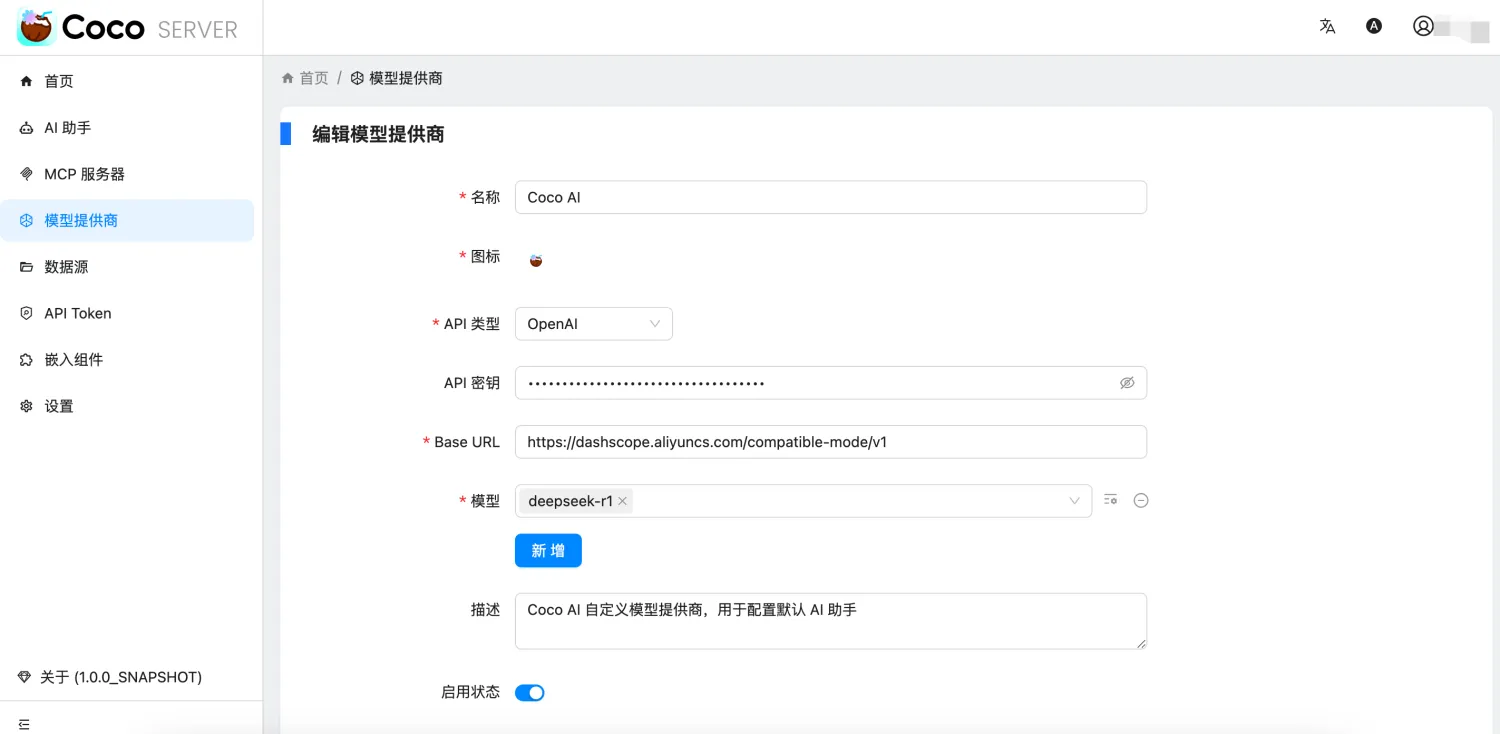This screenshot has width=1500, height=734.
Task: Click the diamond icon next to 关于
Action: (x=25, y=677)
